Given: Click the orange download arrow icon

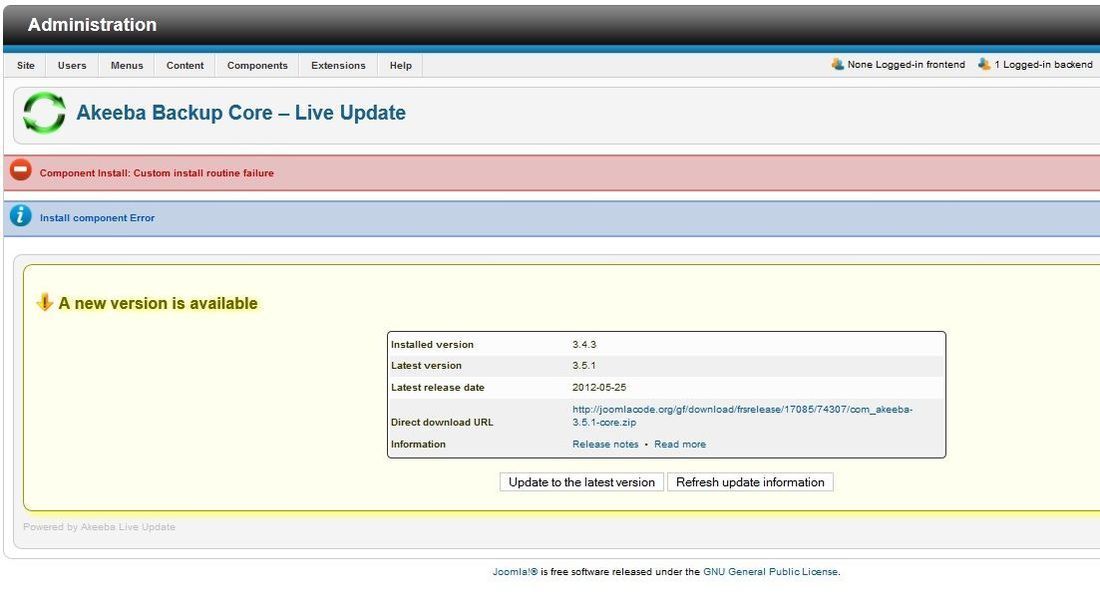Looking at the screenshot, I should coord(45,302).
